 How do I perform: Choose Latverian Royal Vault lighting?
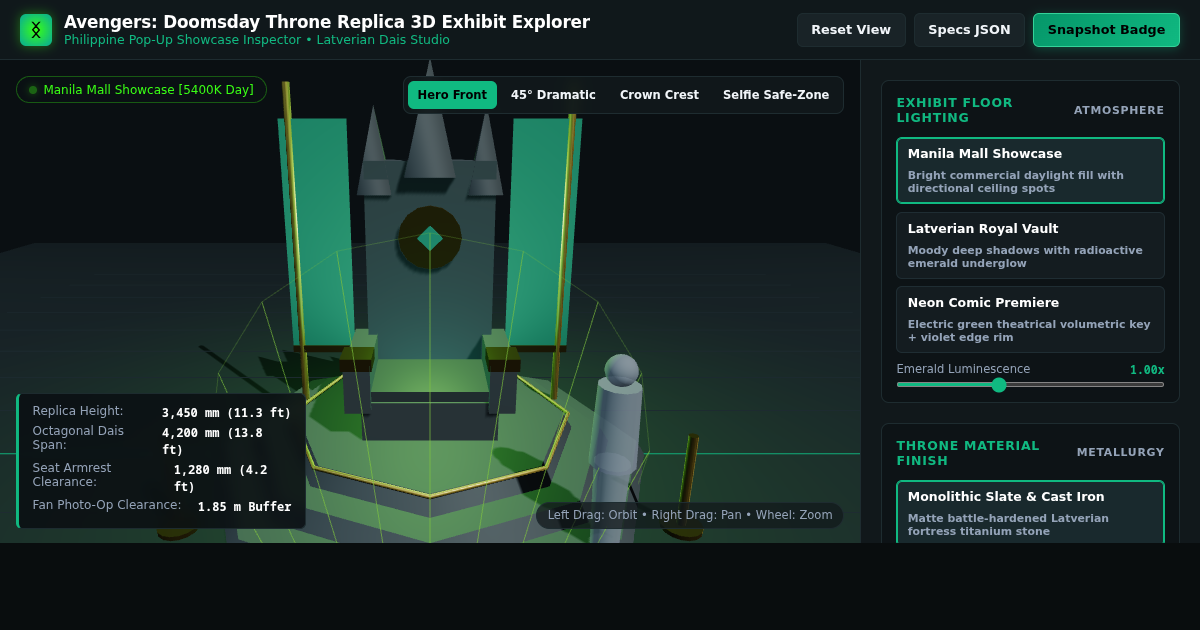click(x=1030, y=245)
